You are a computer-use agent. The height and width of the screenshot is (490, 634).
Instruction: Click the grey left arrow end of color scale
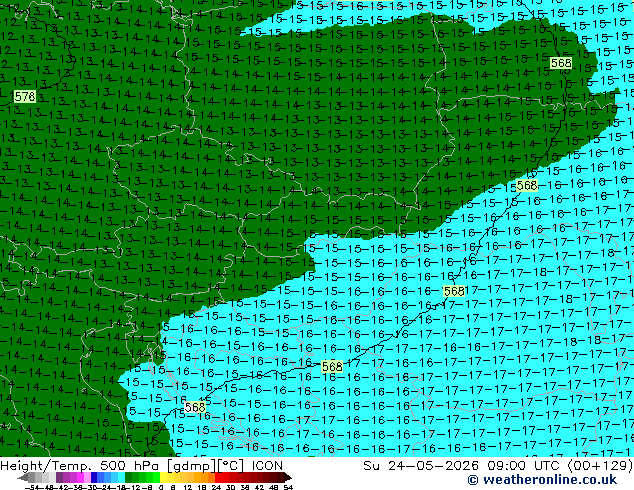tap(23, 477)
